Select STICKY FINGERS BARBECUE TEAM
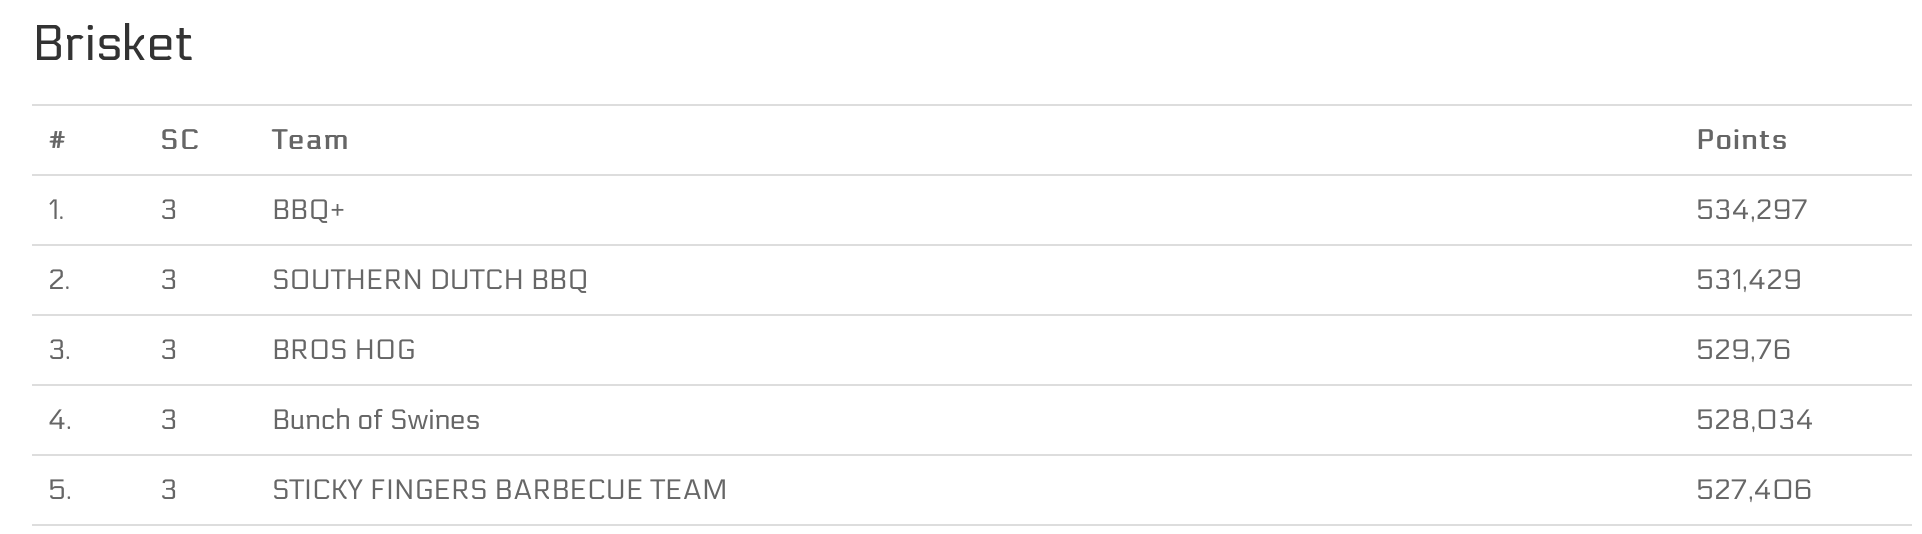Screen dimensions: 1922x534 coord(499,490)
